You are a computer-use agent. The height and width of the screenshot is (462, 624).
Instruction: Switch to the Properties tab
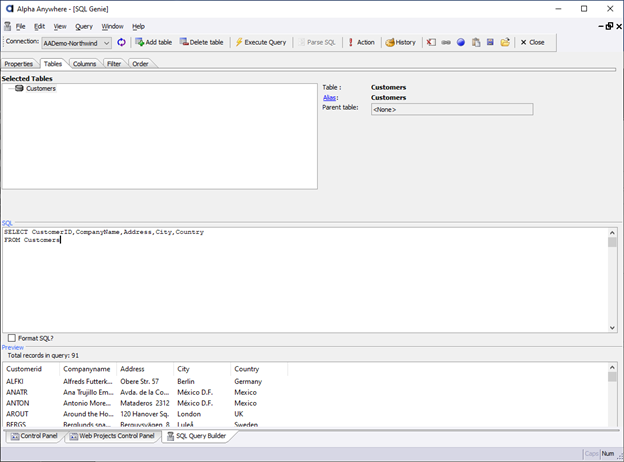pyautogui.click(x=19, y=64)
